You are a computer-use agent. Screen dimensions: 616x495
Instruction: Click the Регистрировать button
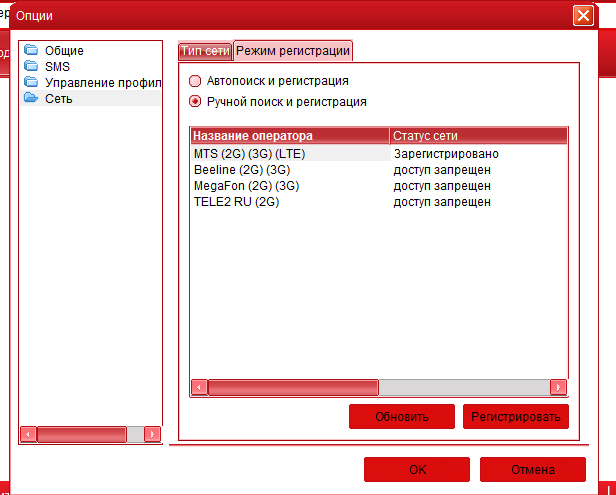516,416
